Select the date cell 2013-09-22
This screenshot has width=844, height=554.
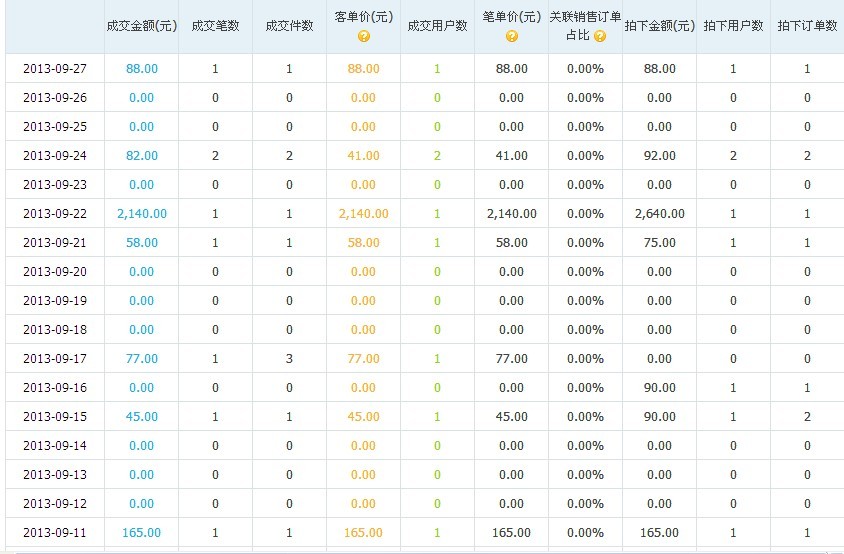click(55, 214)
